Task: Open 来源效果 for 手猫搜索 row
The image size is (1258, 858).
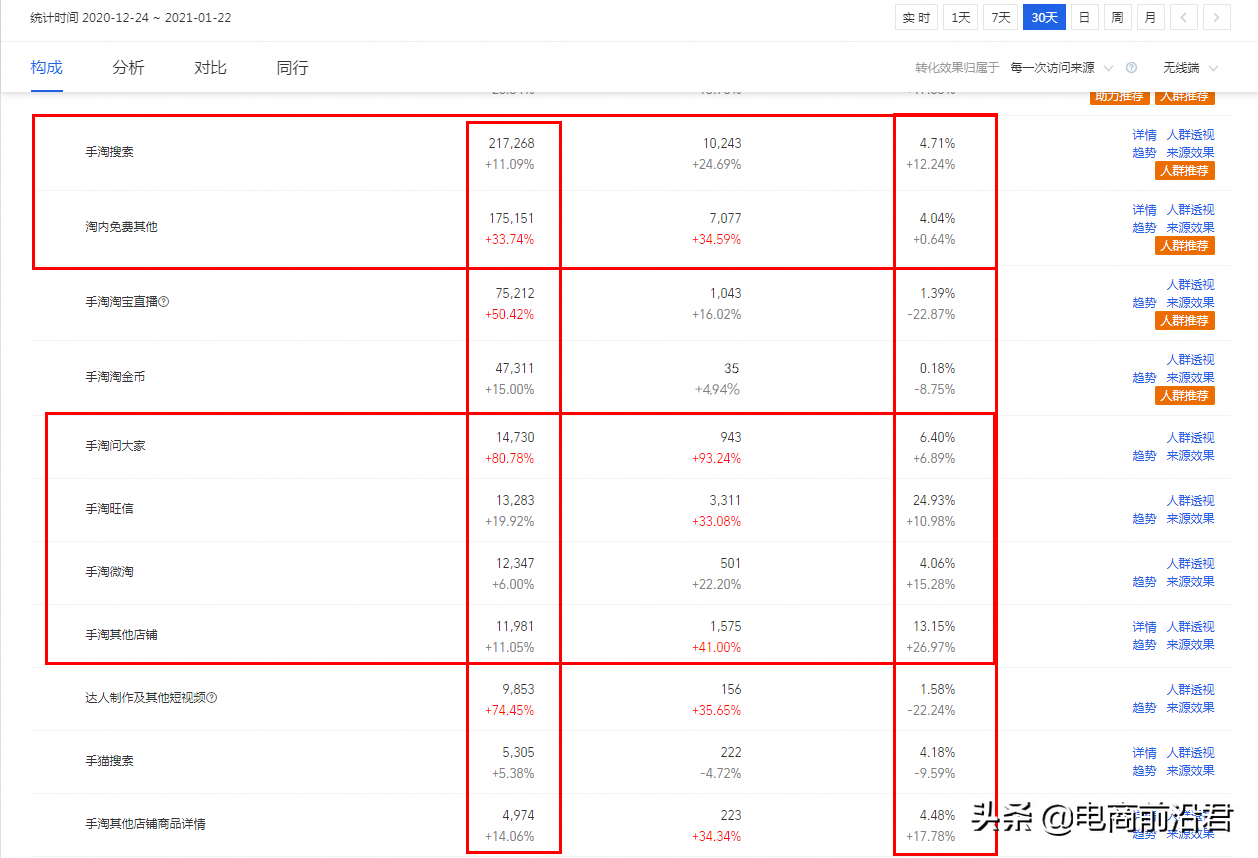Action: click(x=1190, y=771)
